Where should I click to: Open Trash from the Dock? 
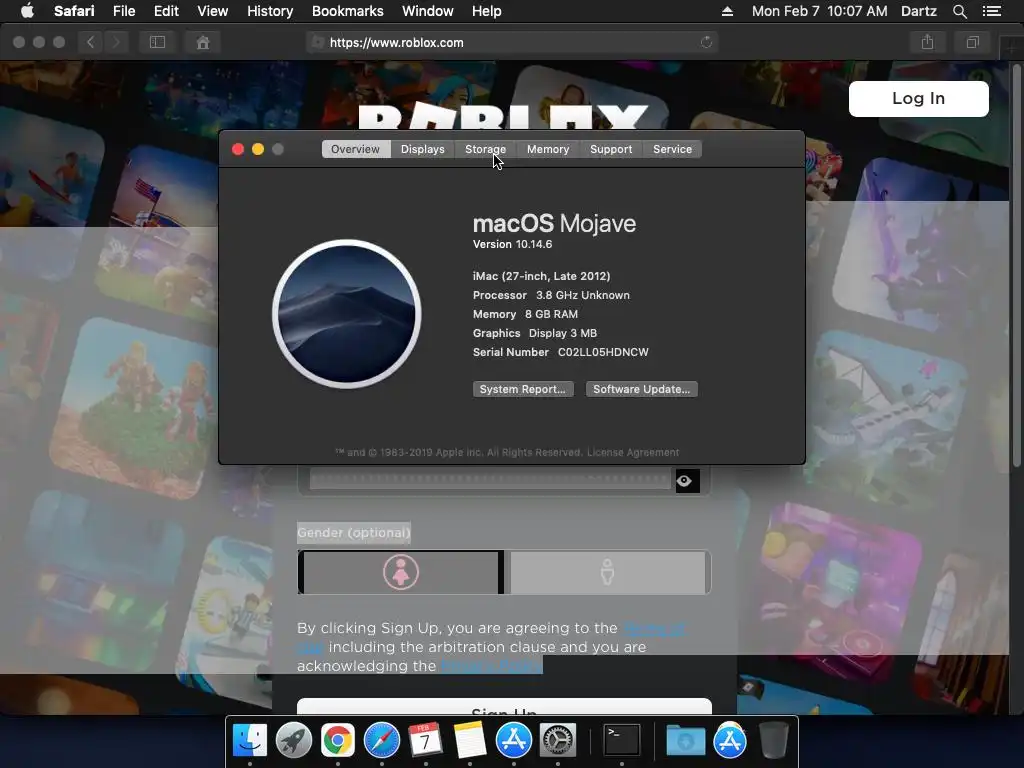pos(774,740)
